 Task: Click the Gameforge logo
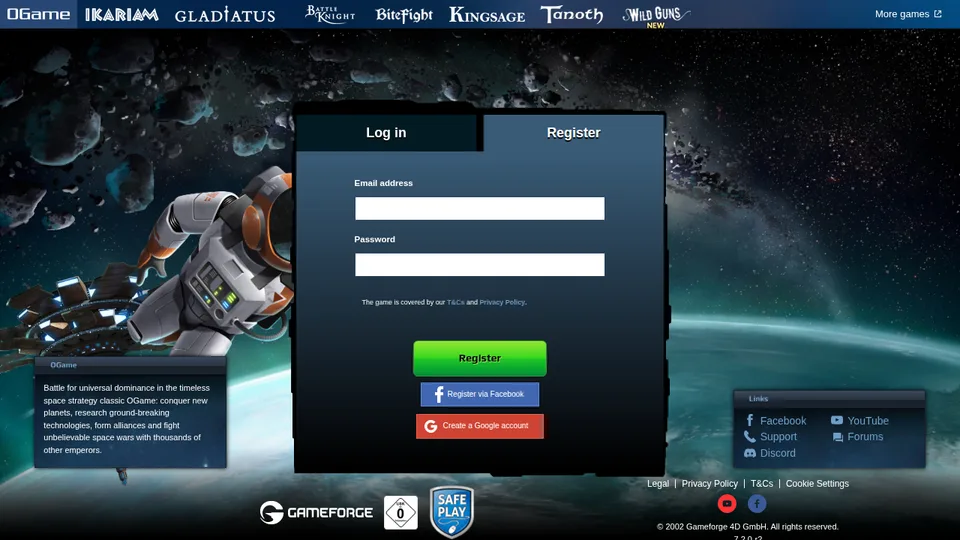tap(316, 512)
